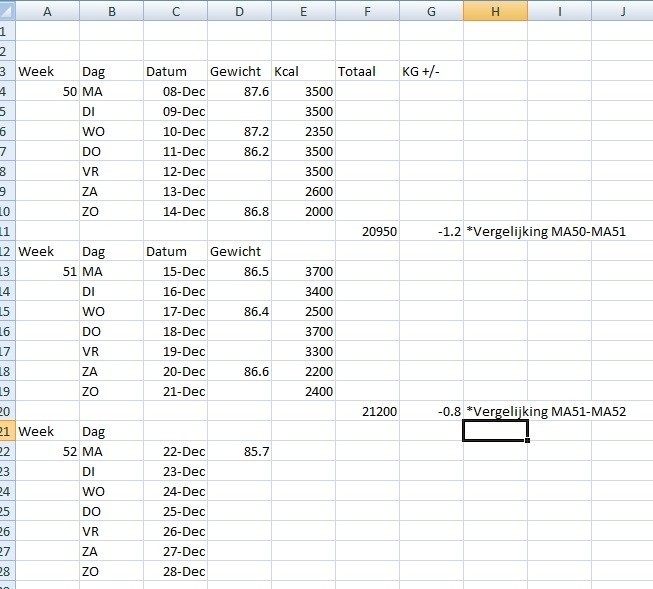Select the 'Kcal' header cell
Image resolution: width=653 pixels, height=589 pixels.
pos(303,71)
